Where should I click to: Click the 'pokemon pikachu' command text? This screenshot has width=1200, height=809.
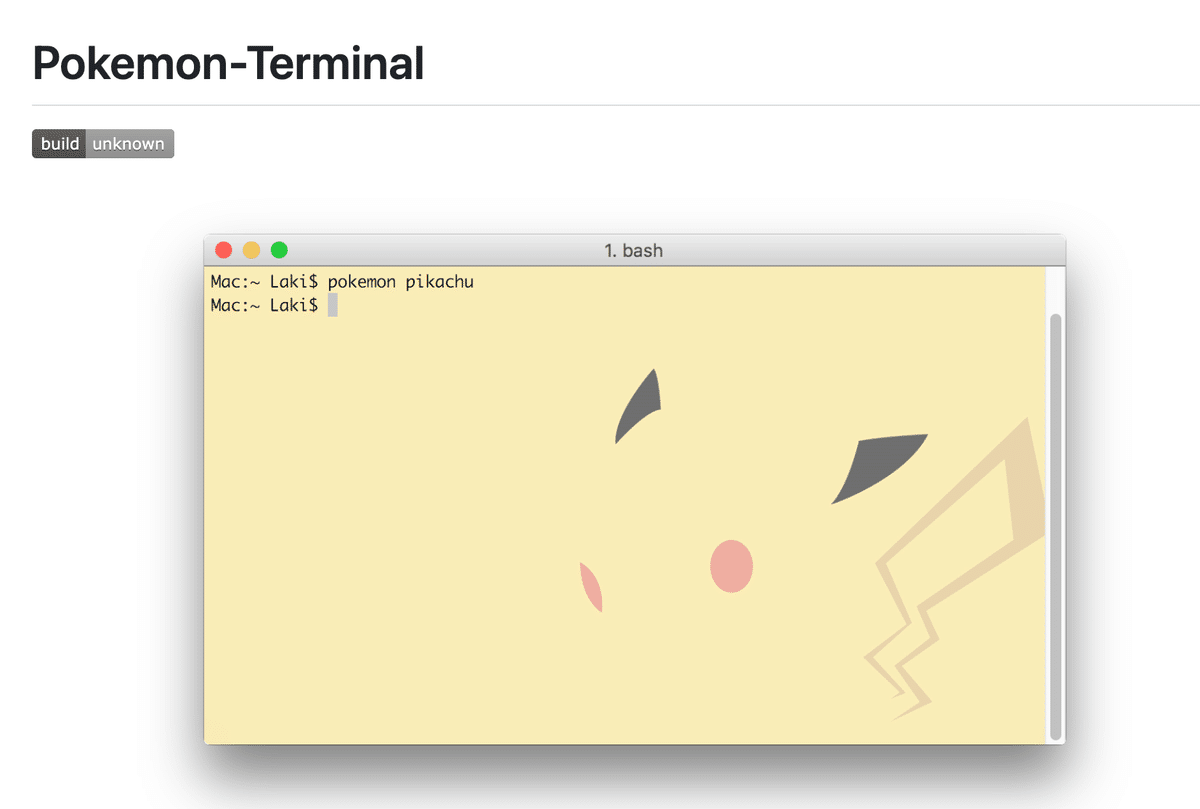400,282
